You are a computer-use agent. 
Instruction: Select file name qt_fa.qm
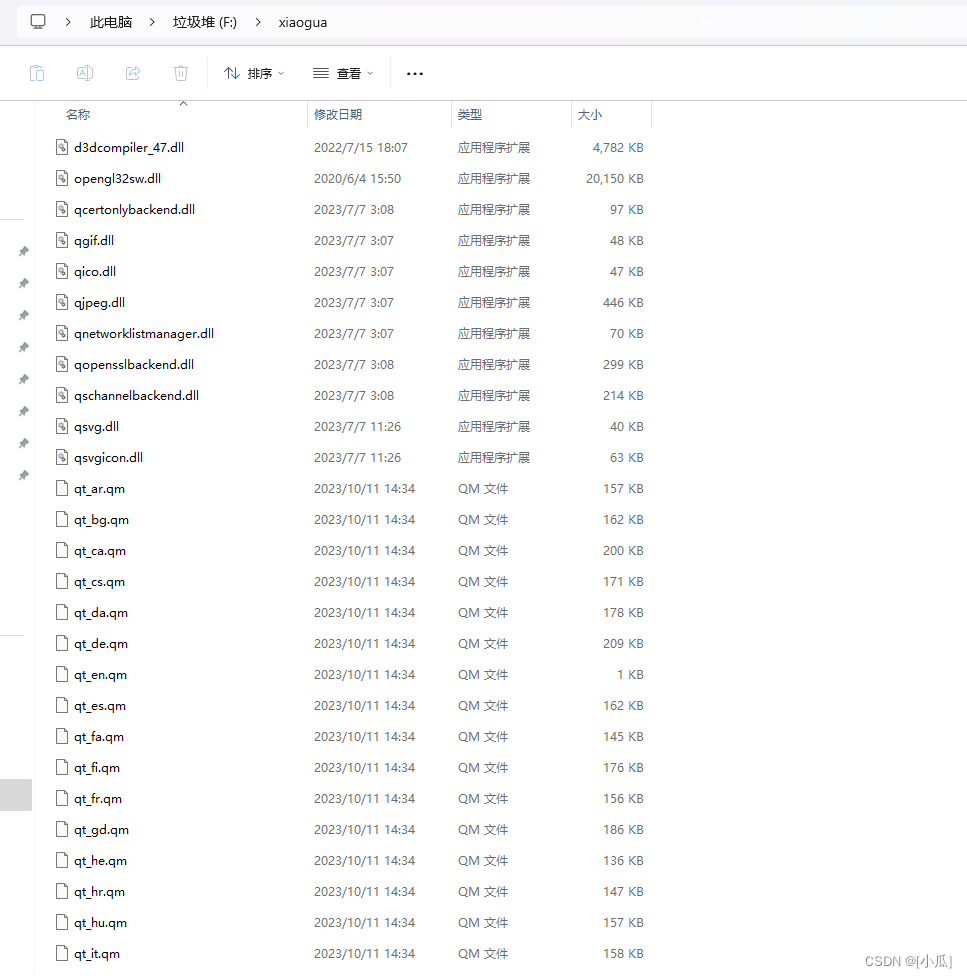[99, 737]
